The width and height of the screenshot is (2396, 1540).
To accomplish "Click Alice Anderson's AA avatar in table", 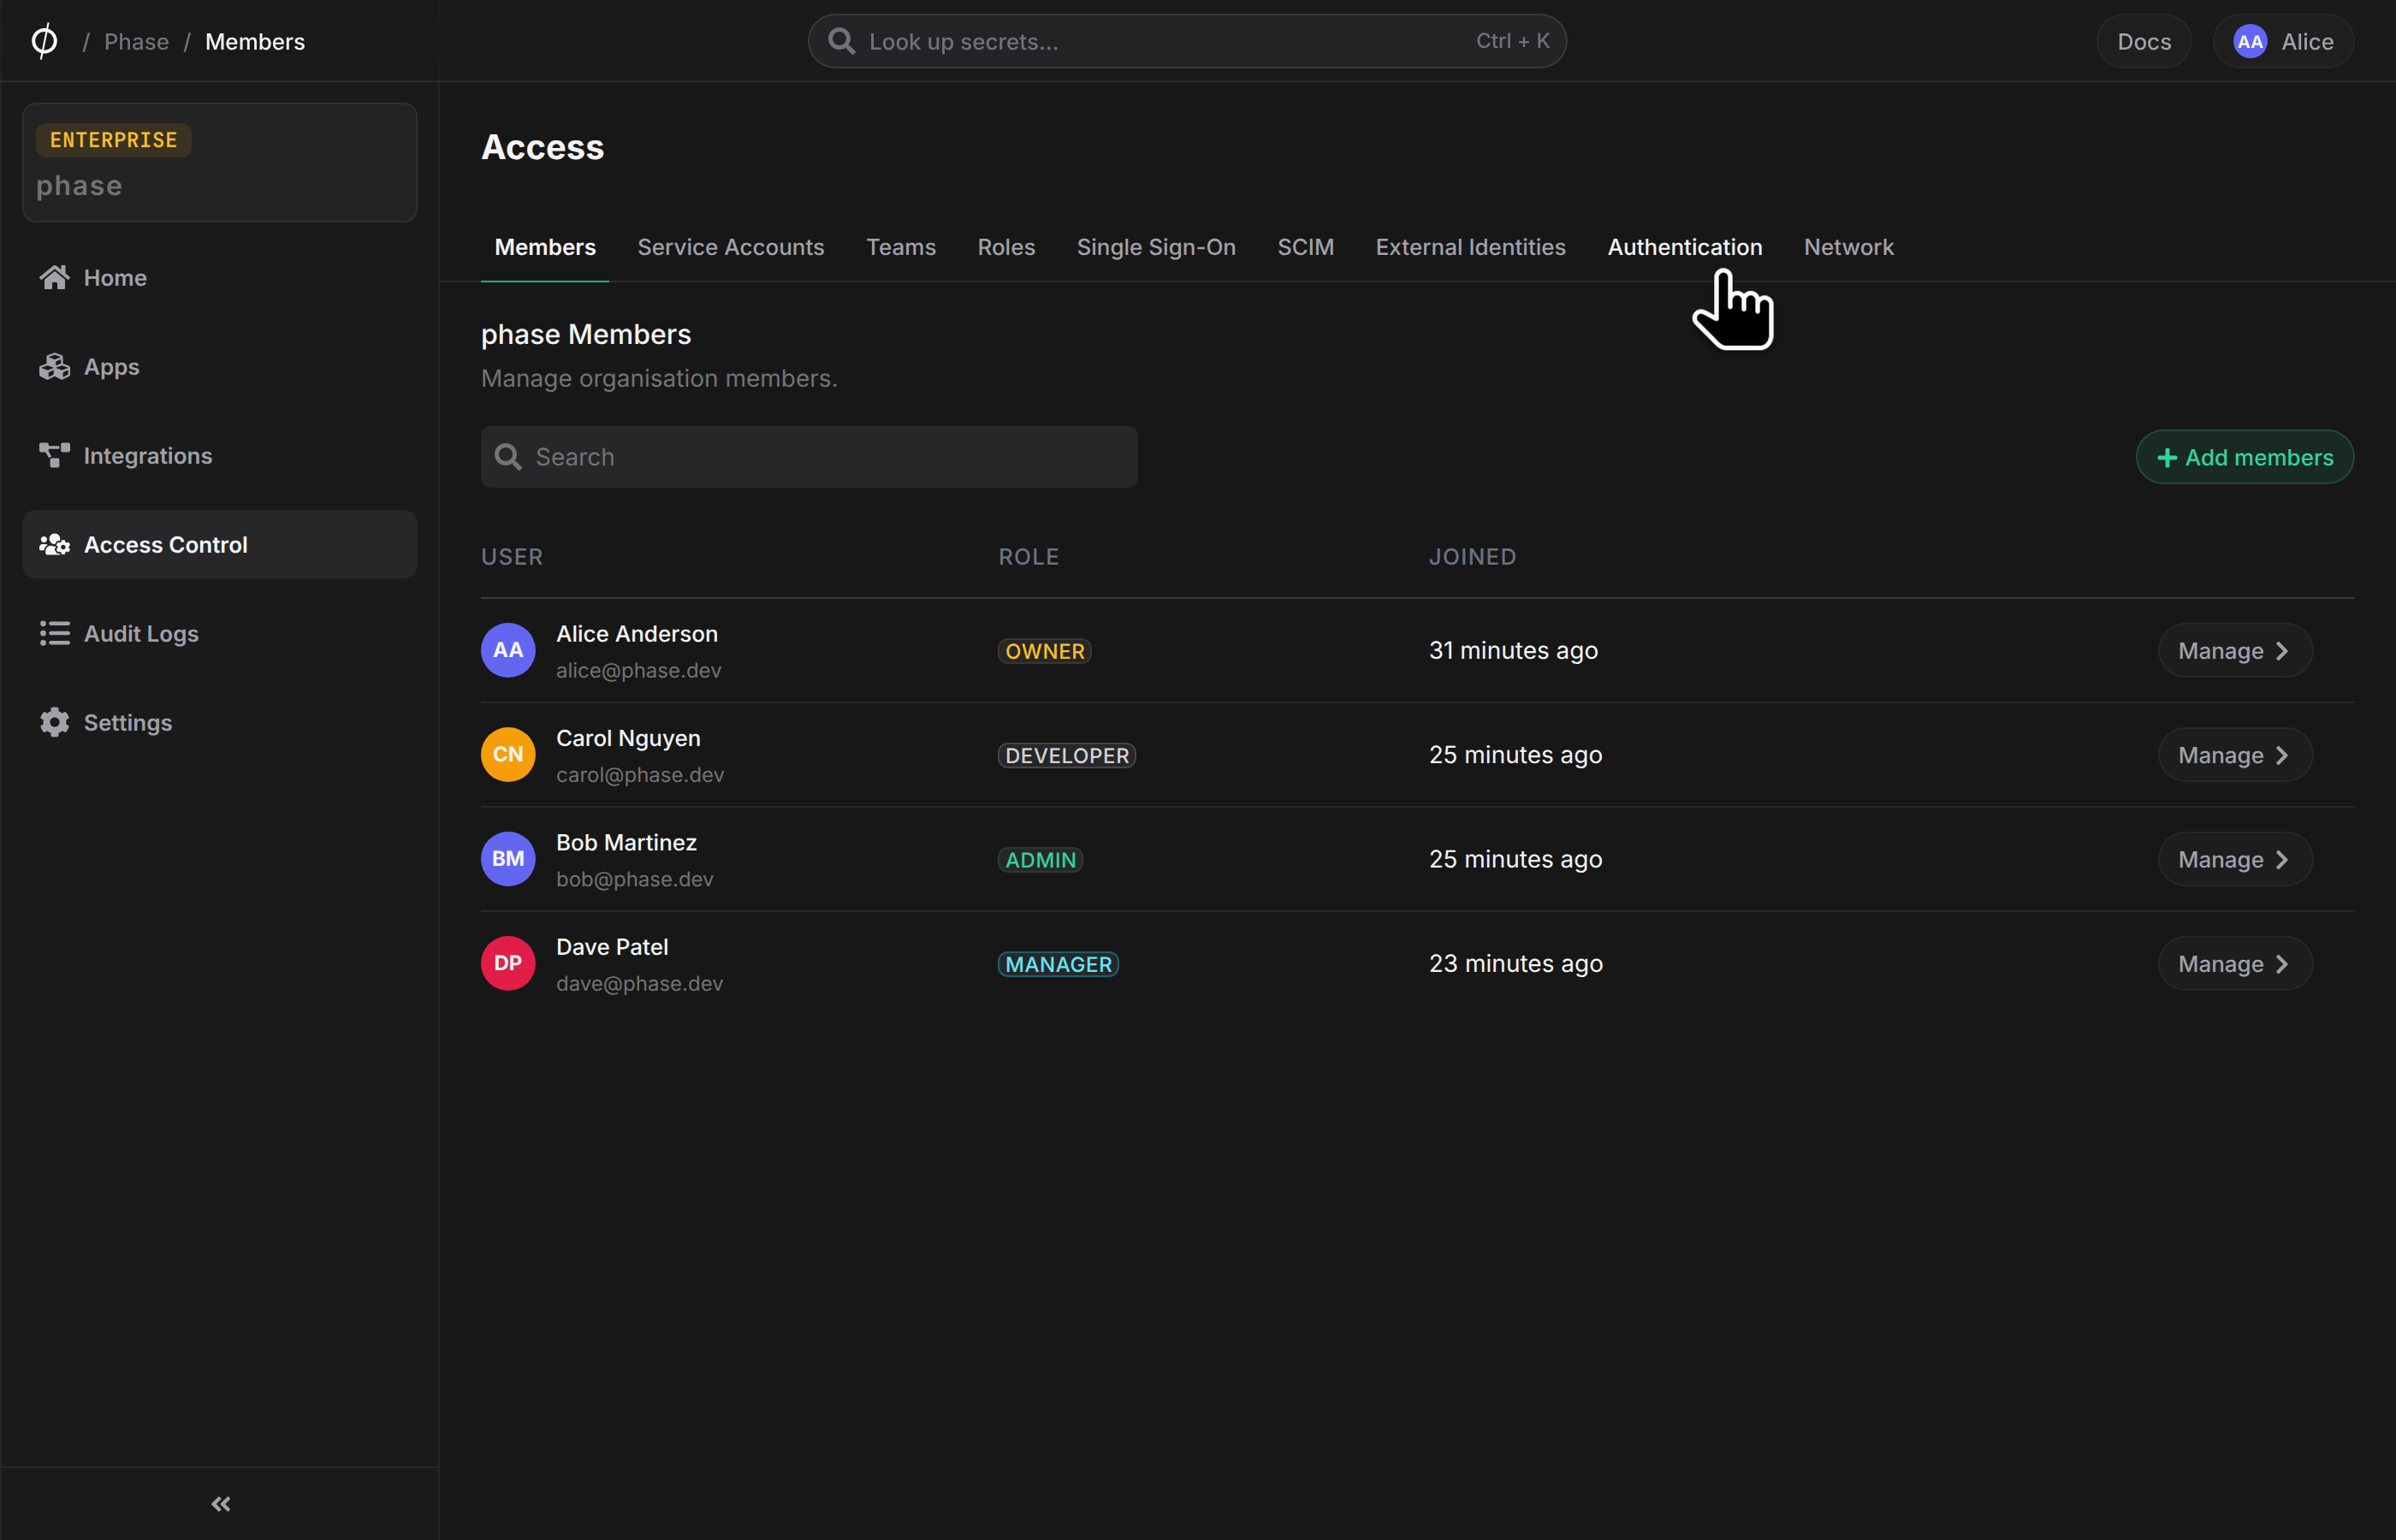I will (x=508, y=650).
